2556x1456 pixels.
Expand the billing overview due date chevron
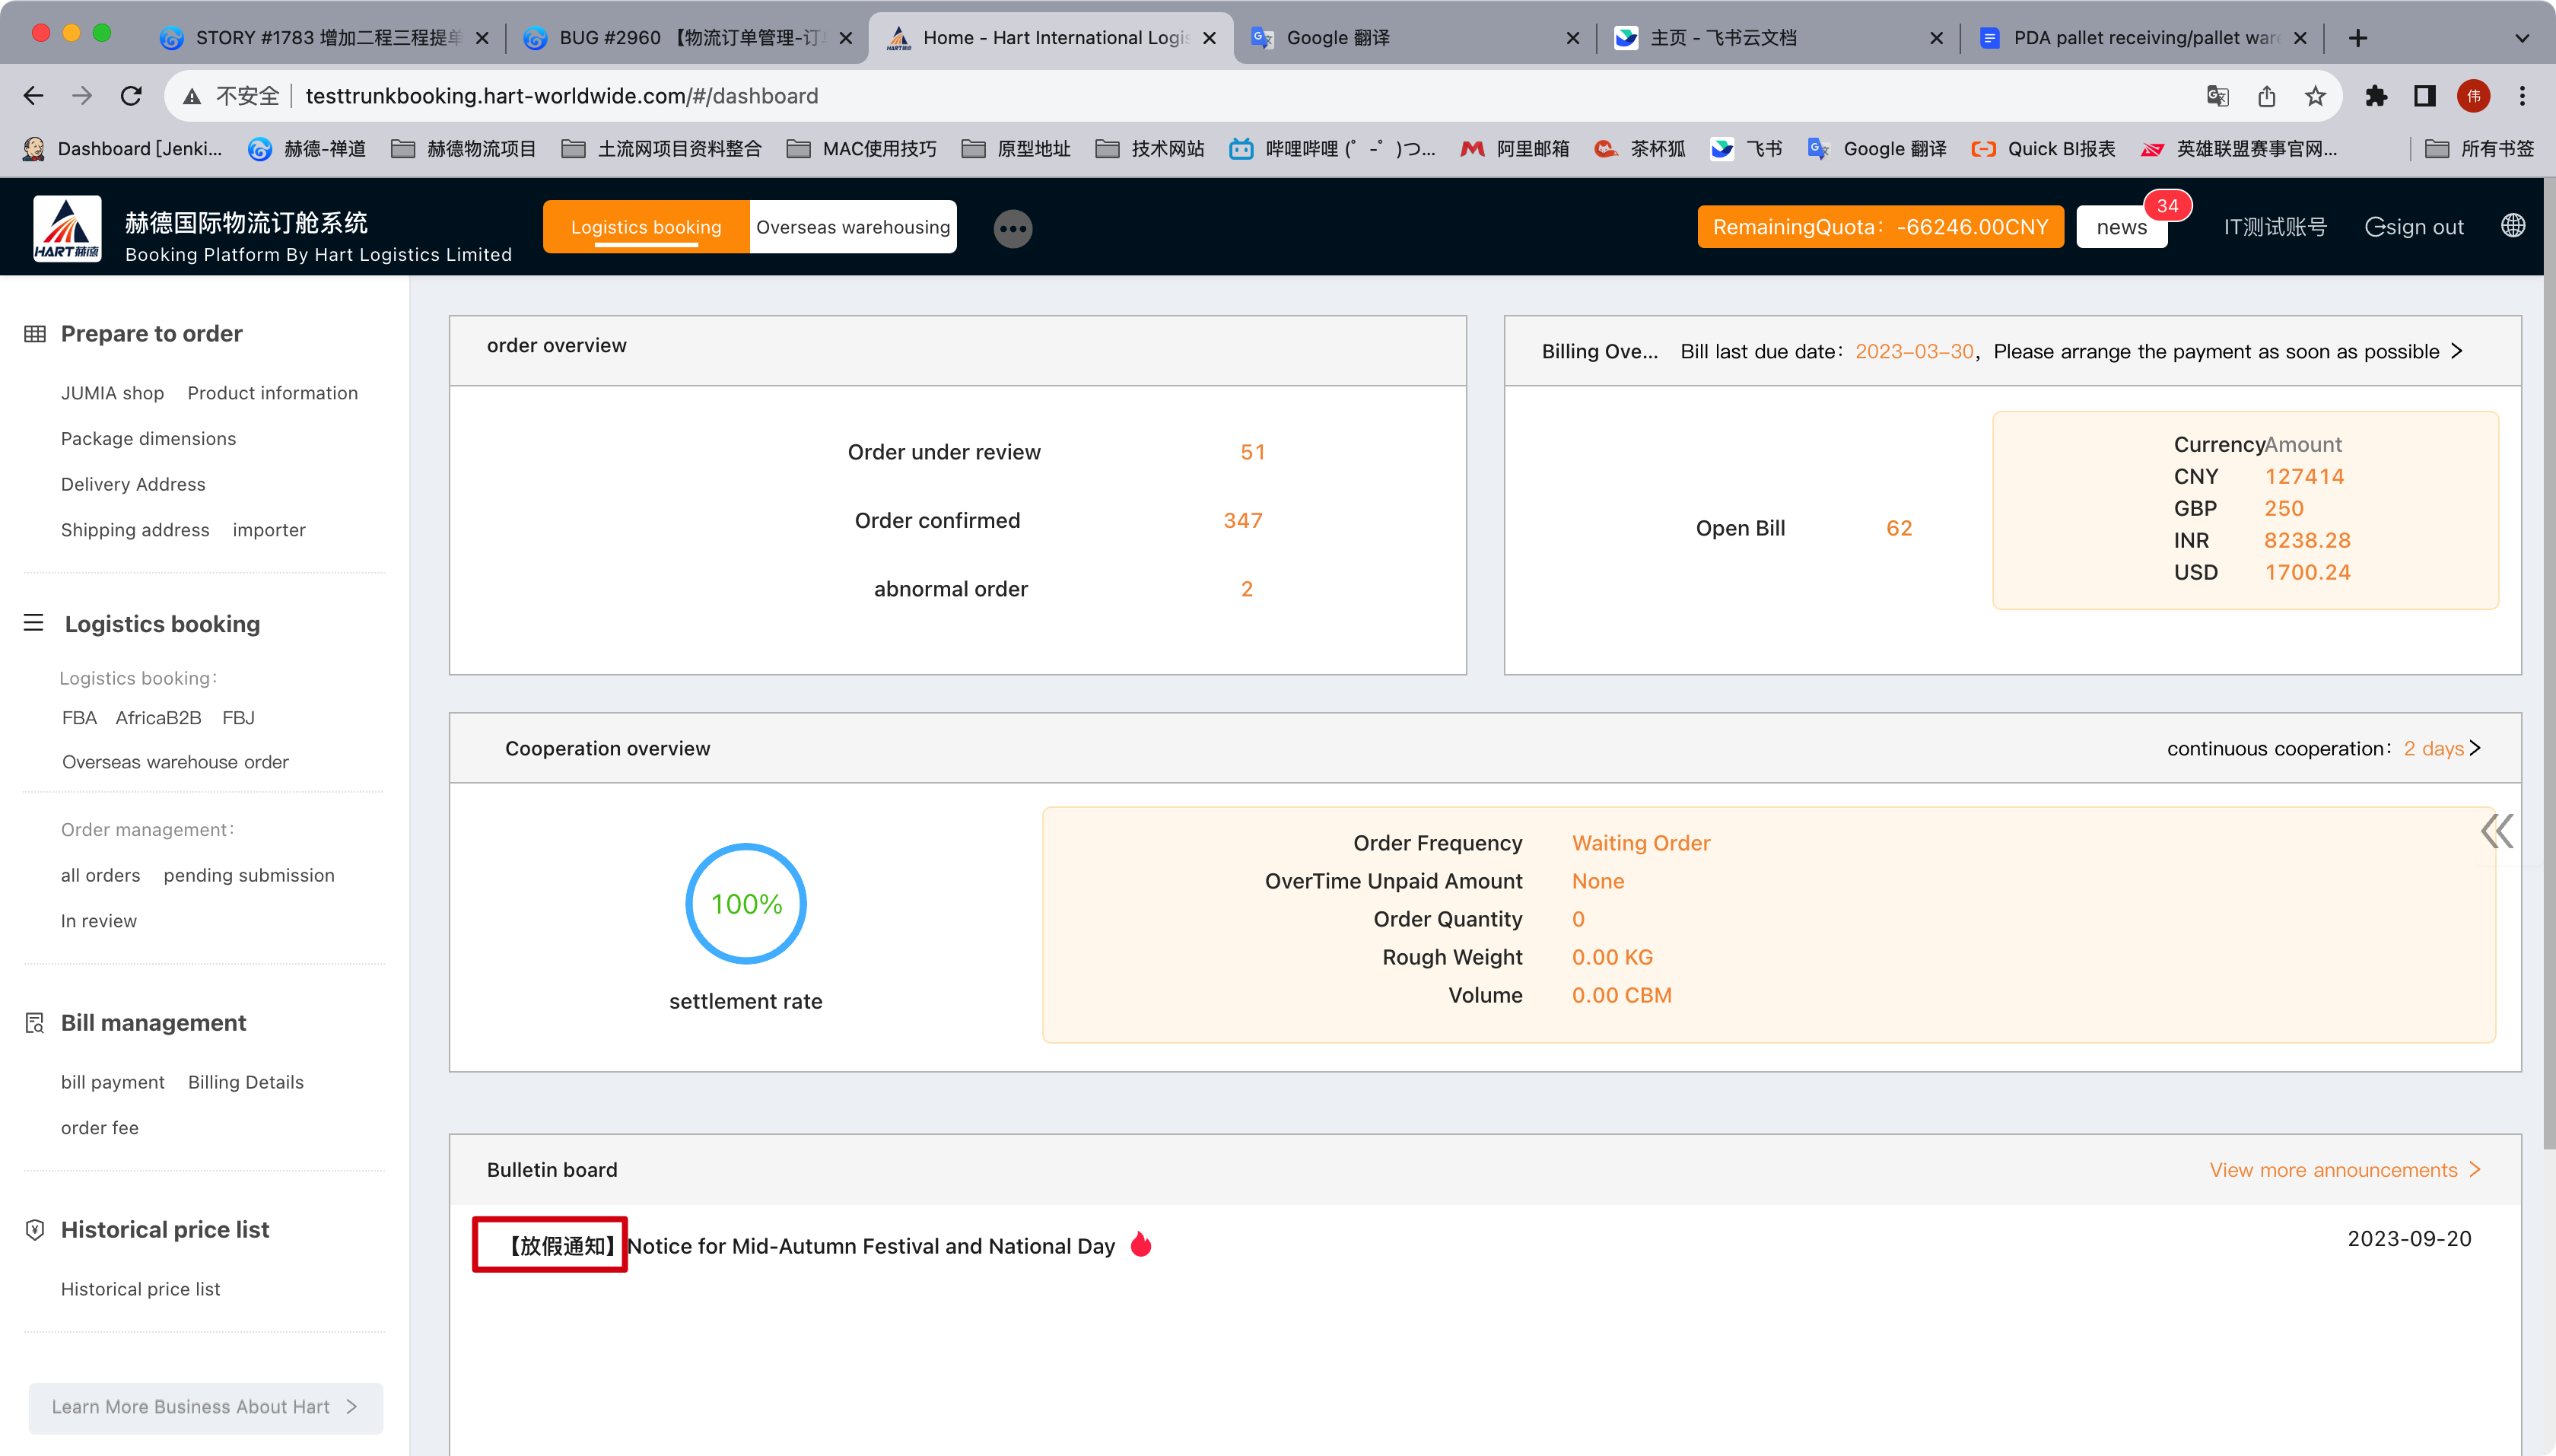pyautogui.click(x=2457, y=351)
